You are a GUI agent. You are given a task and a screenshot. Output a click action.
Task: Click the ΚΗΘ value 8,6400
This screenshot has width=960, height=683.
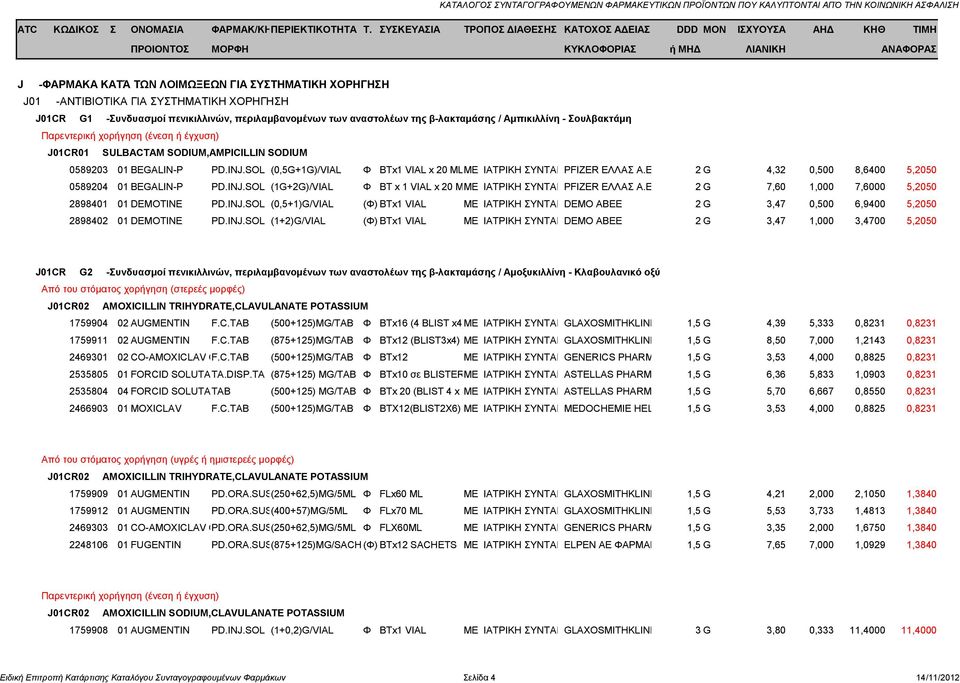coord(870,170)
